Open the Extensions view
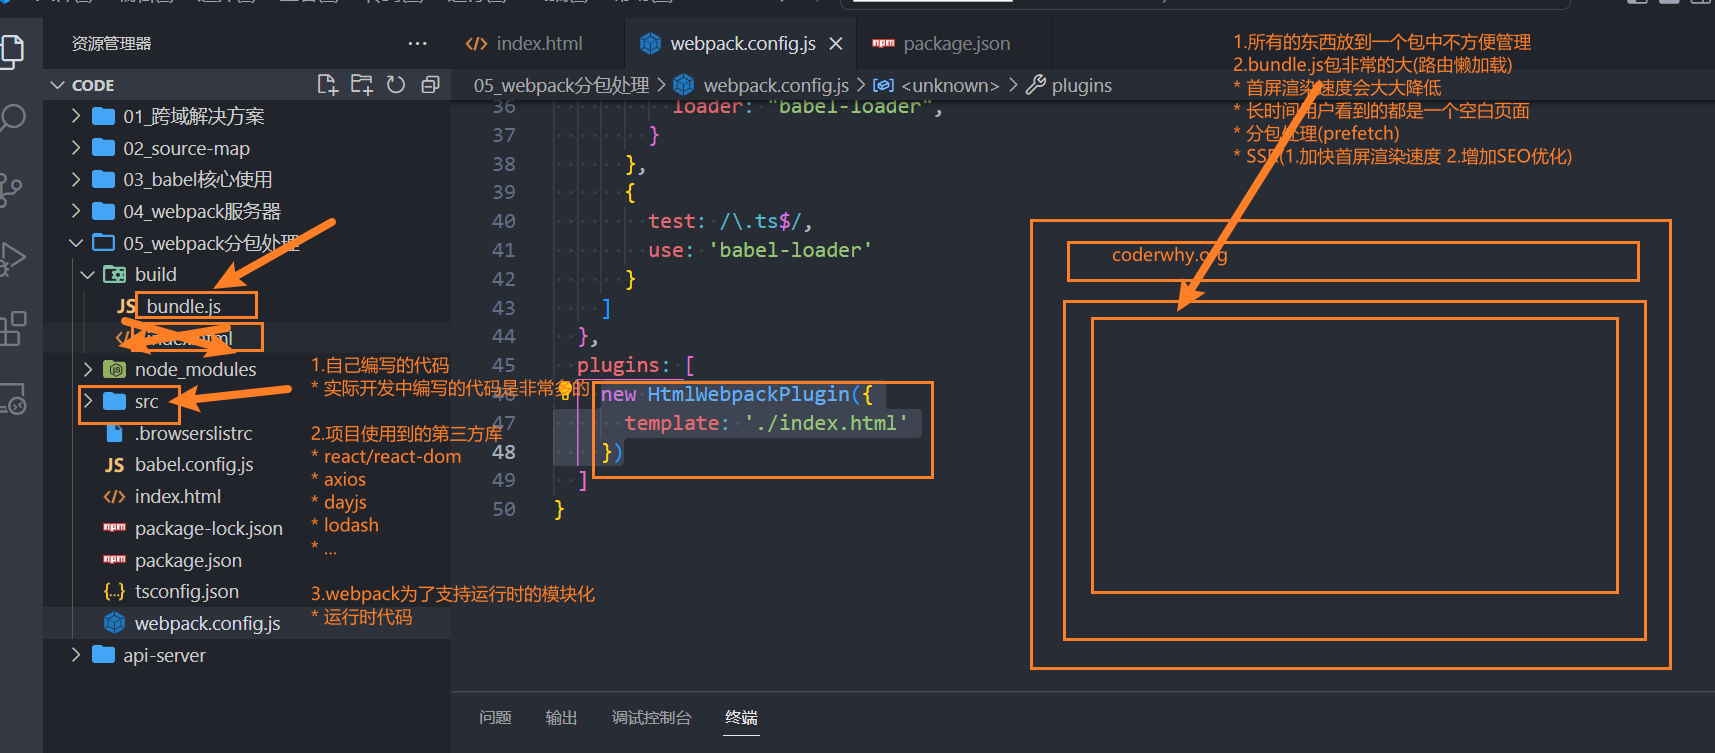The image size is (1715, 753). click(x=12, y=328)
